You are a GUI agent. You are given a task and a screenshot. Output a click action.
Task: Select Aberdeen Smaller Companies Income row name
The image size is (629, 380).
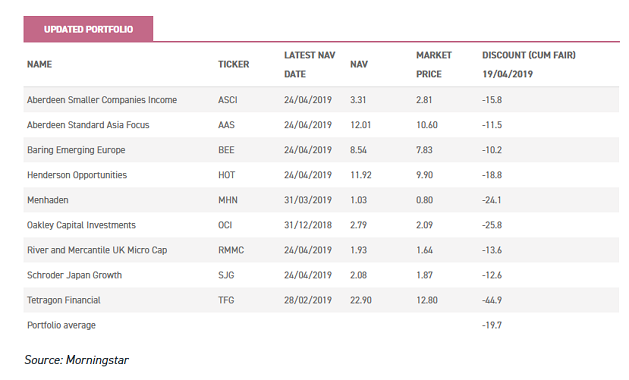102,100
